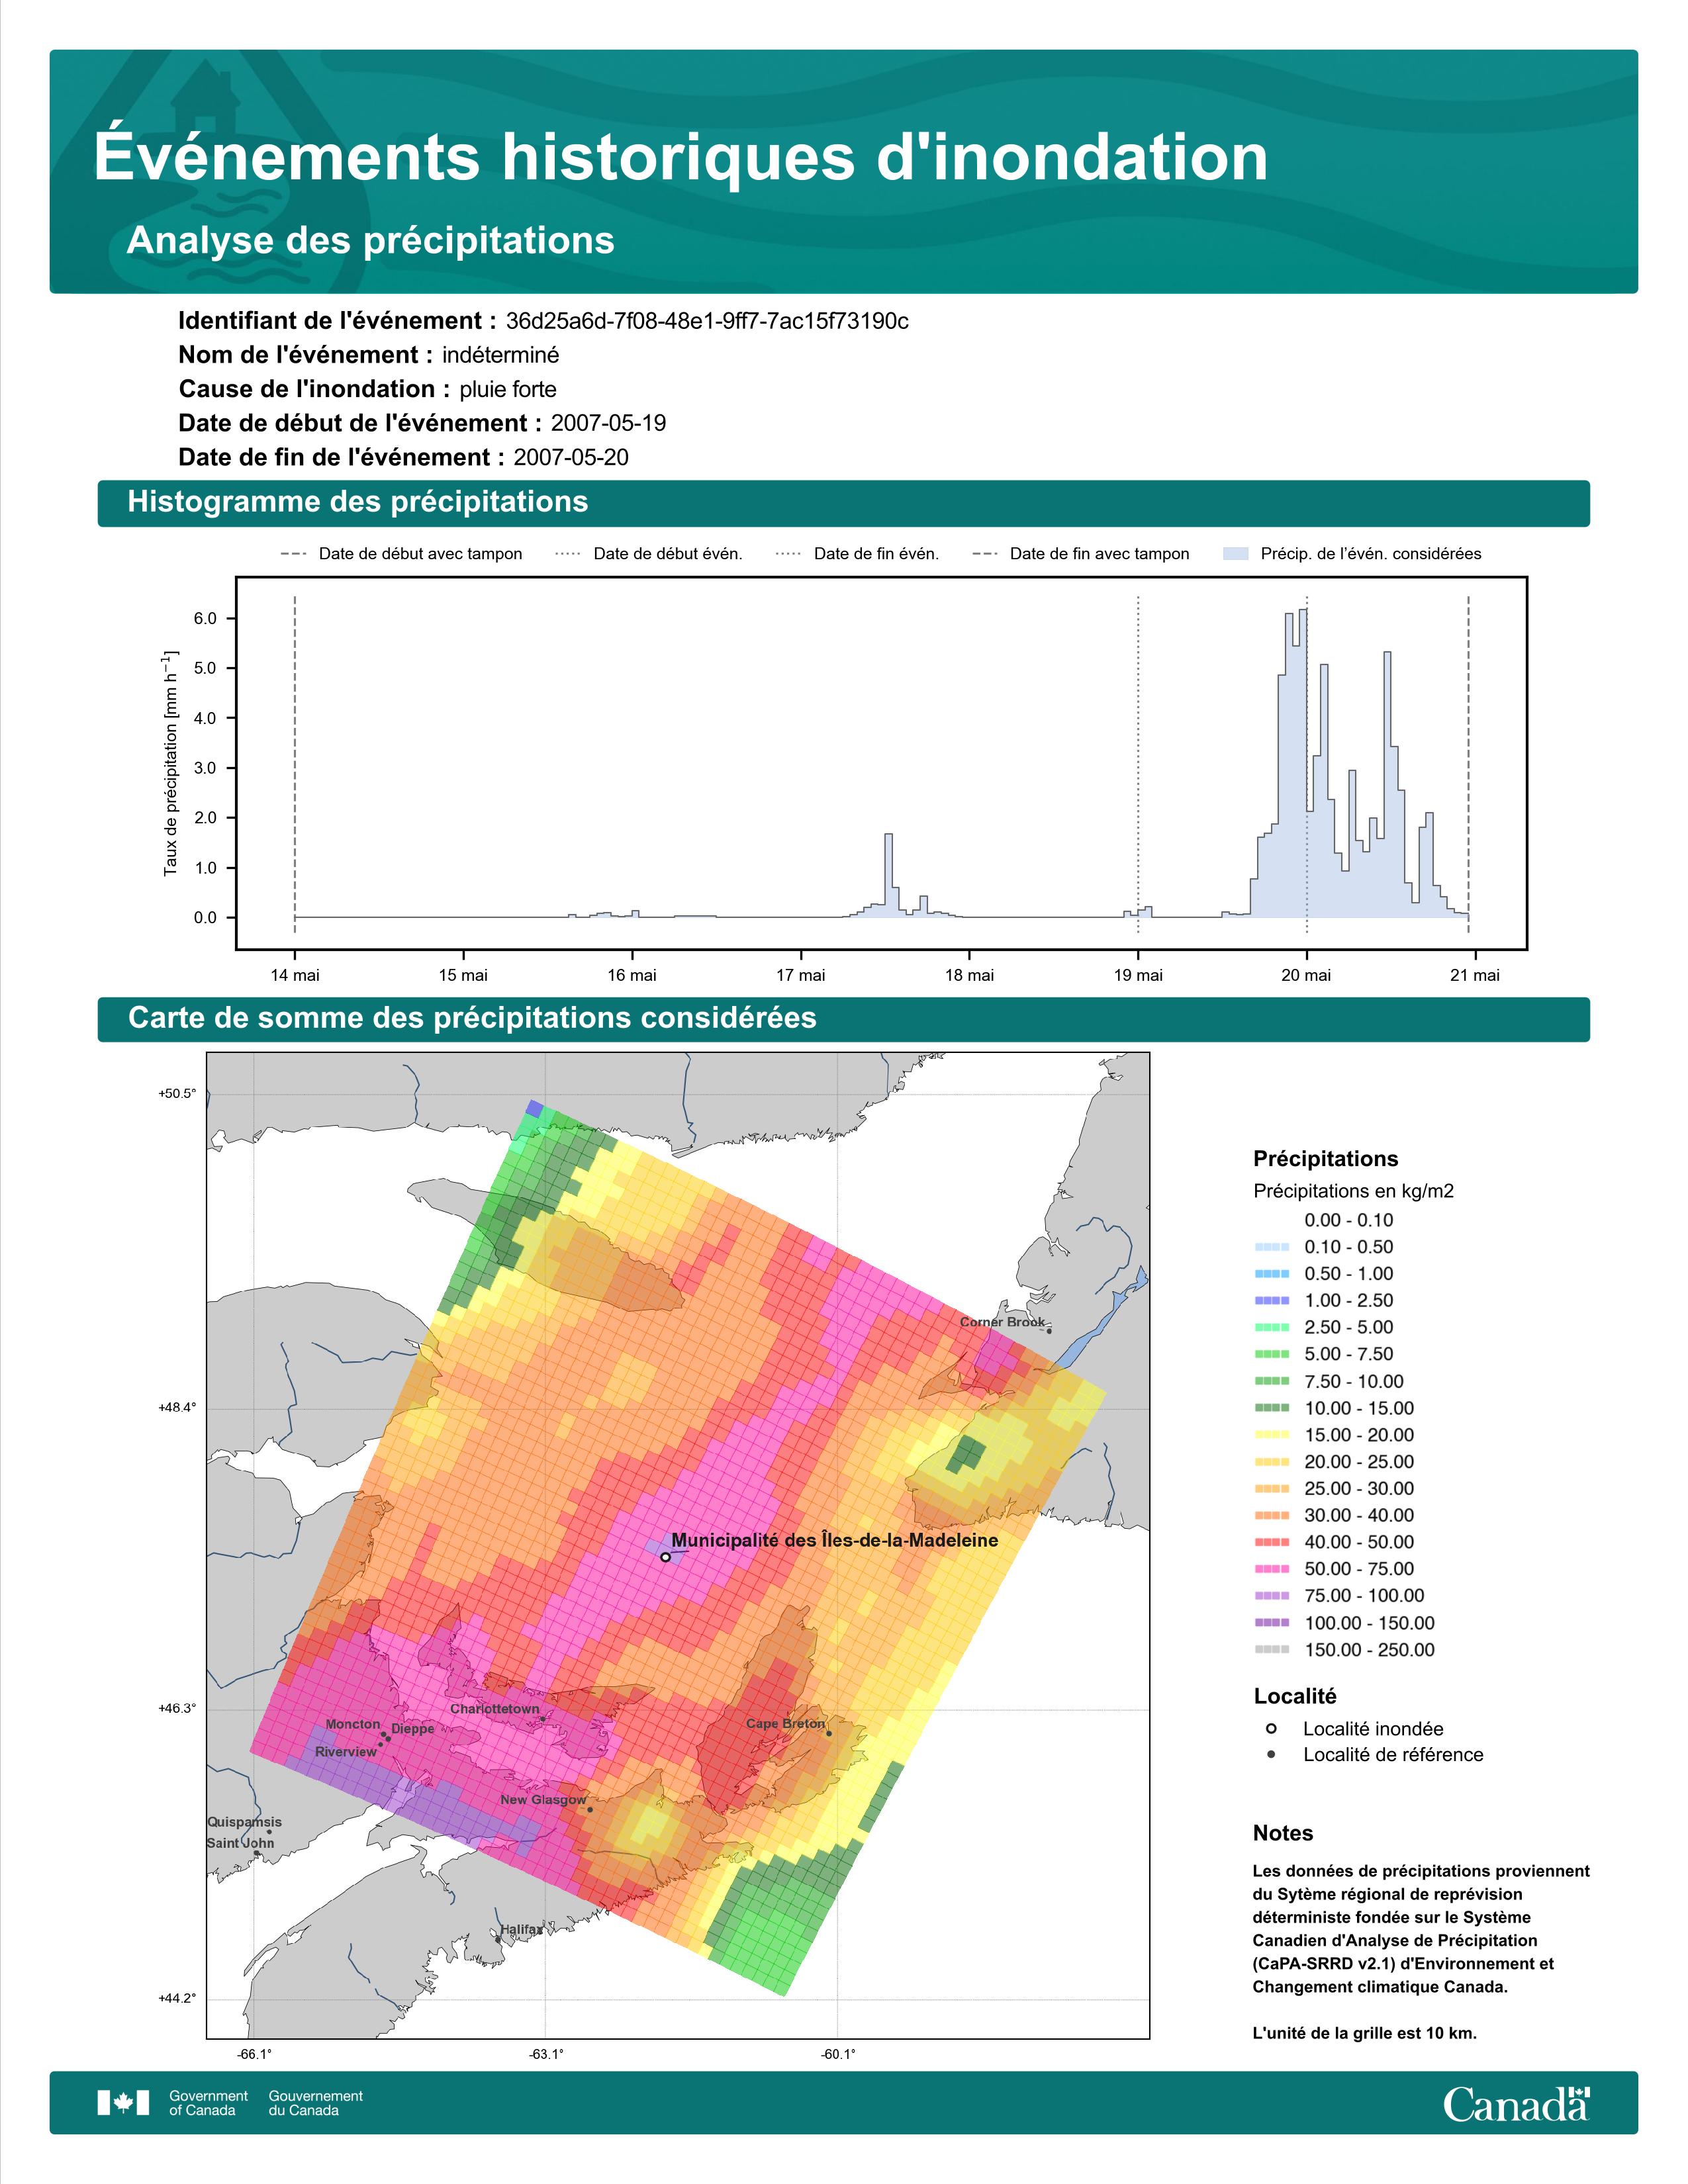The height and width of the screenshot is (2184, 1688).
Task: Click the Dieppe map label
Action: click(x=413, y=1729)
